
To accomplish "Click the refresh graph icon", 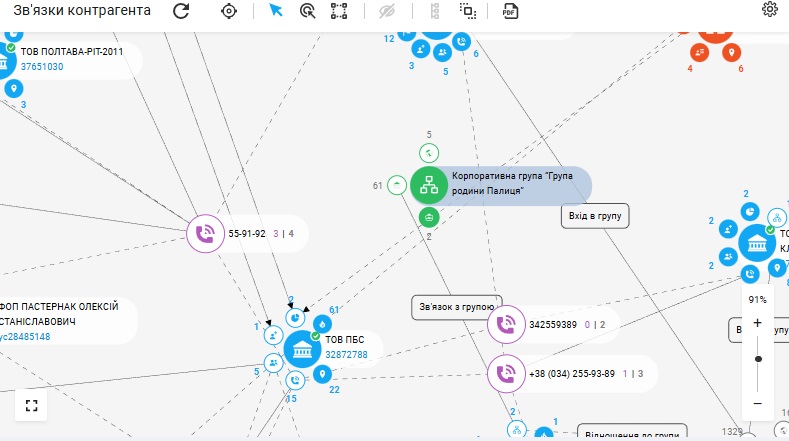I will tap(181, 11).
